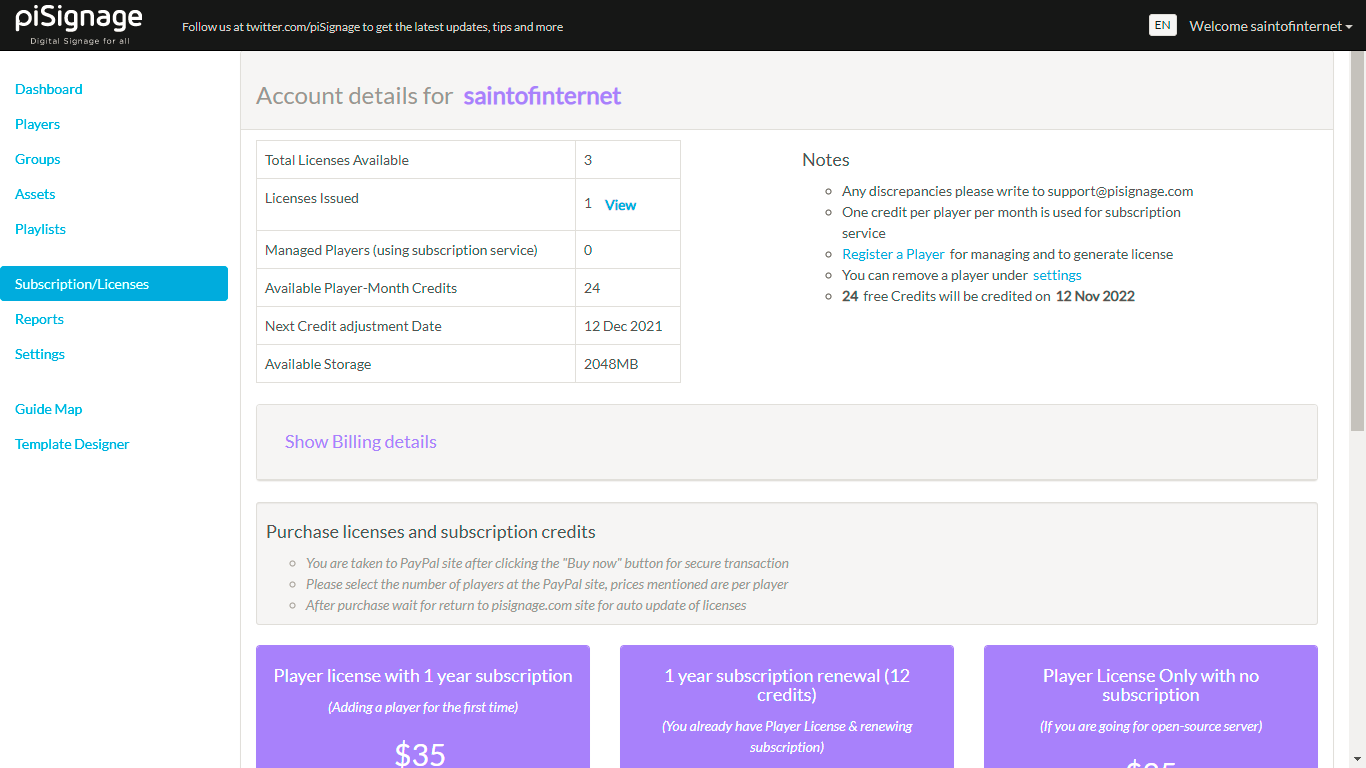This screenshot has height=768, width=1366.
Task: Switch language with the EN button
Action: [1162, 25]
